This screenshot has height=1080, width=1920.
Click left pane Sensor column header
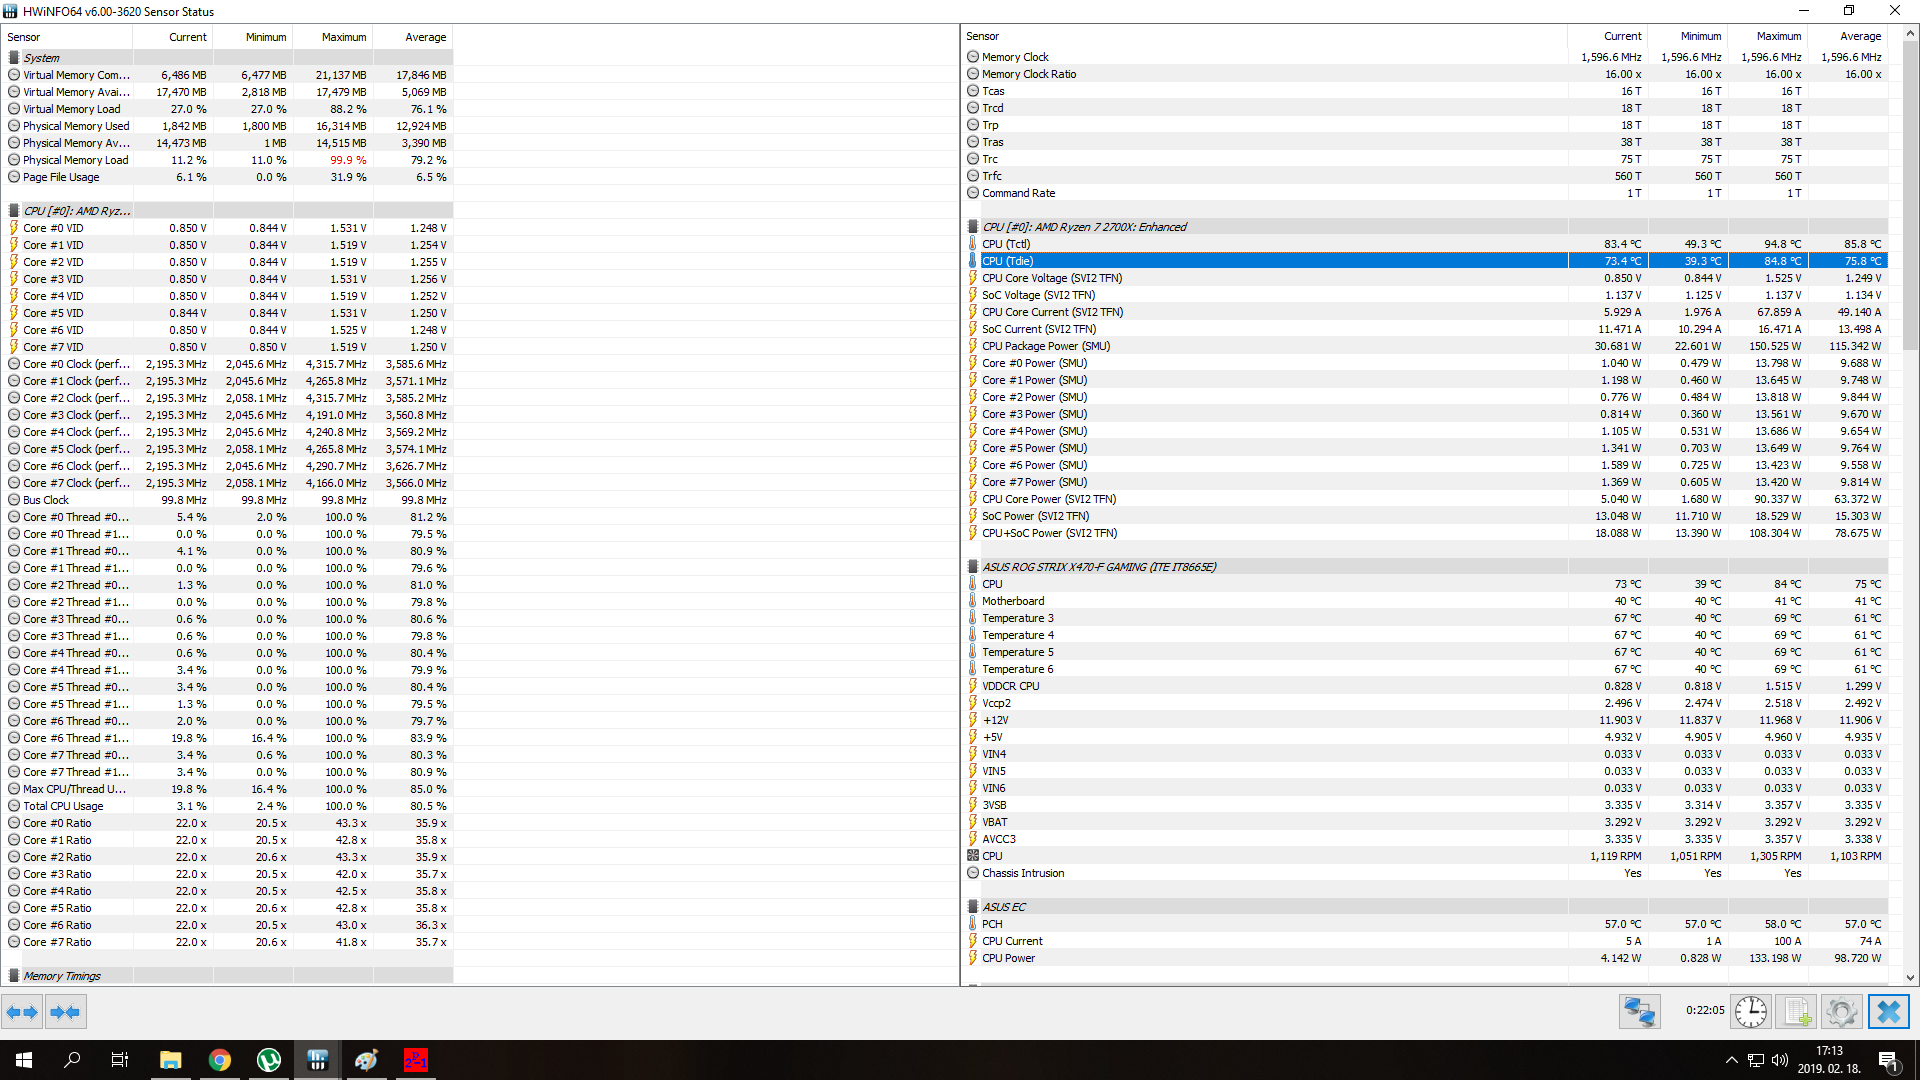(67, 37)
